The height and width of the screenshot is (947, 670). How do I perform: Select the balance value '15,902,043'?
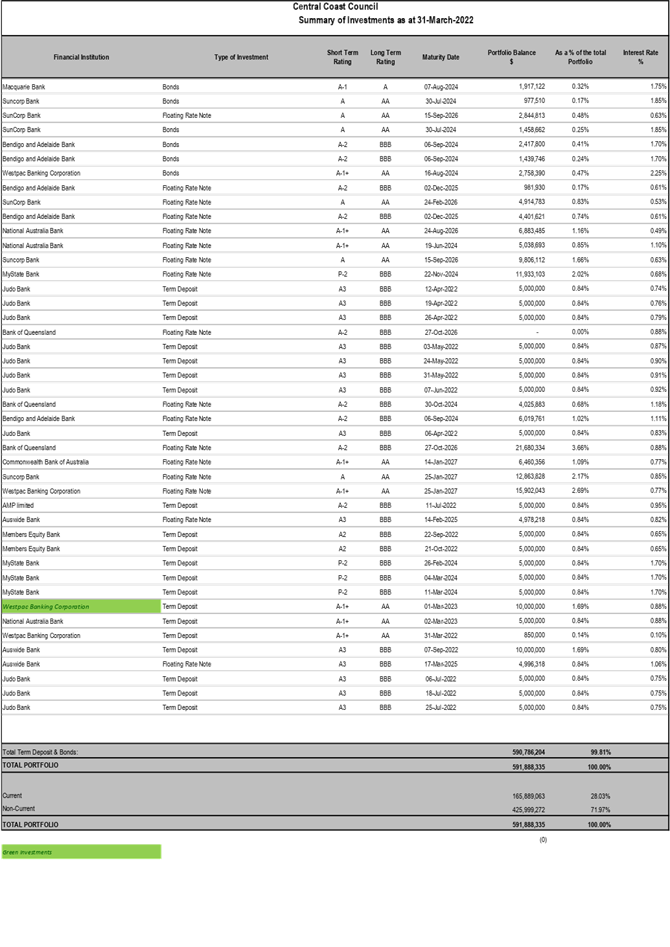point(530,491)
